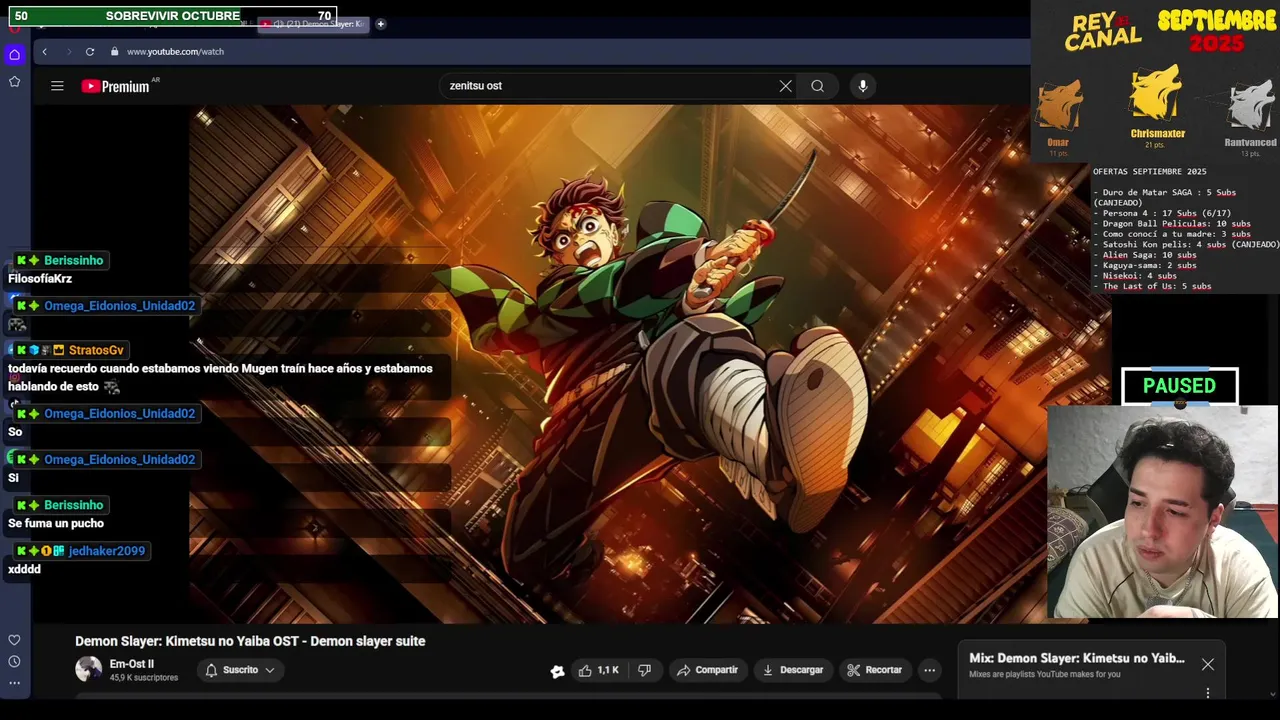
Task: Click Recortar clip button
Action: coord(874,670)
